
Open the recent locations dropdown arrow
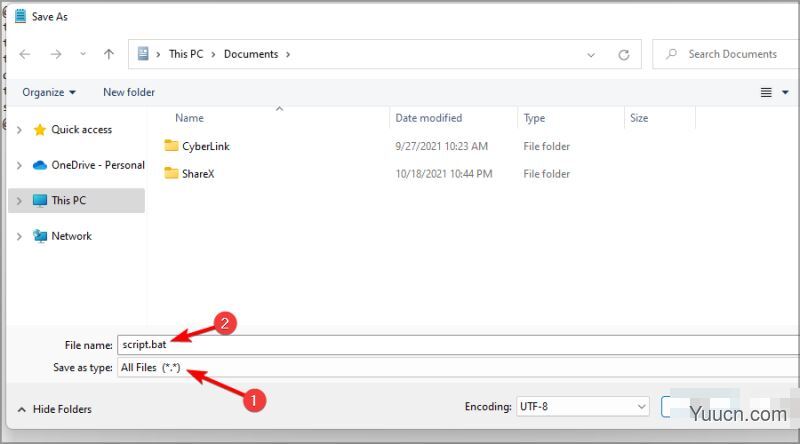[x=83, y=54]
